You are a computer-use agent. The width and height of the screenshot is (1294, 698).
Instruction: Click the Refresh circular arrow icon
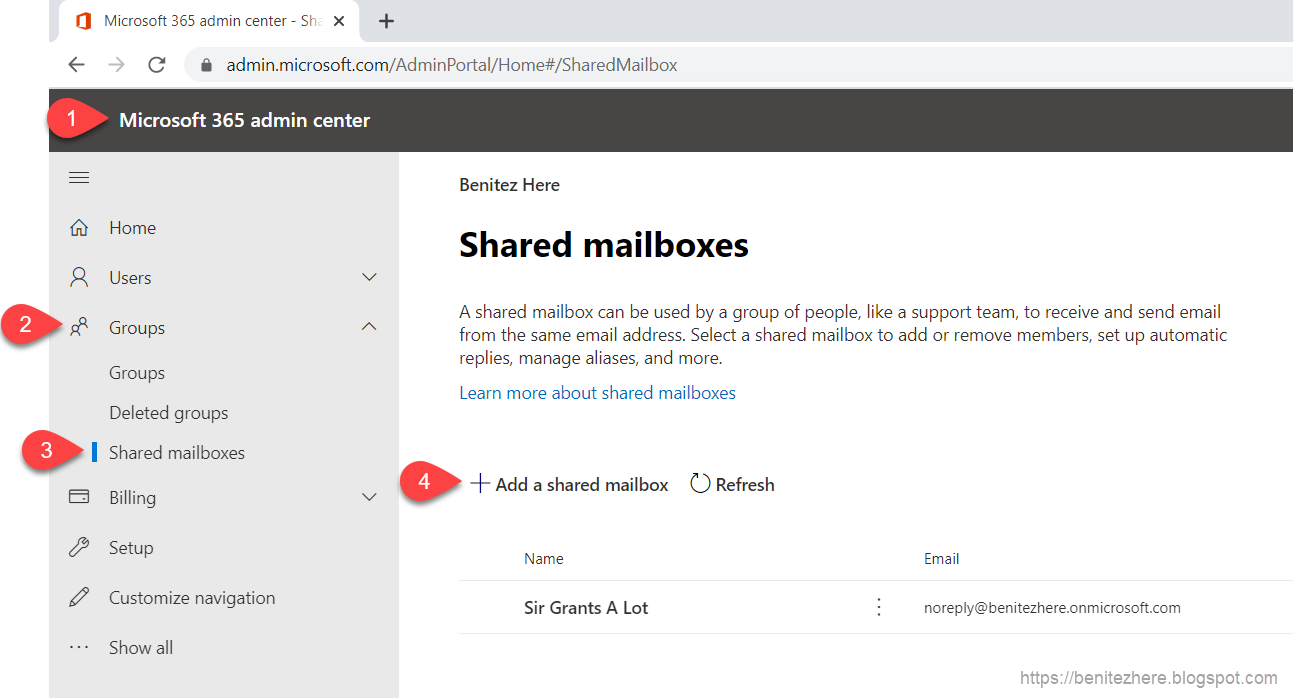point(700,483)
